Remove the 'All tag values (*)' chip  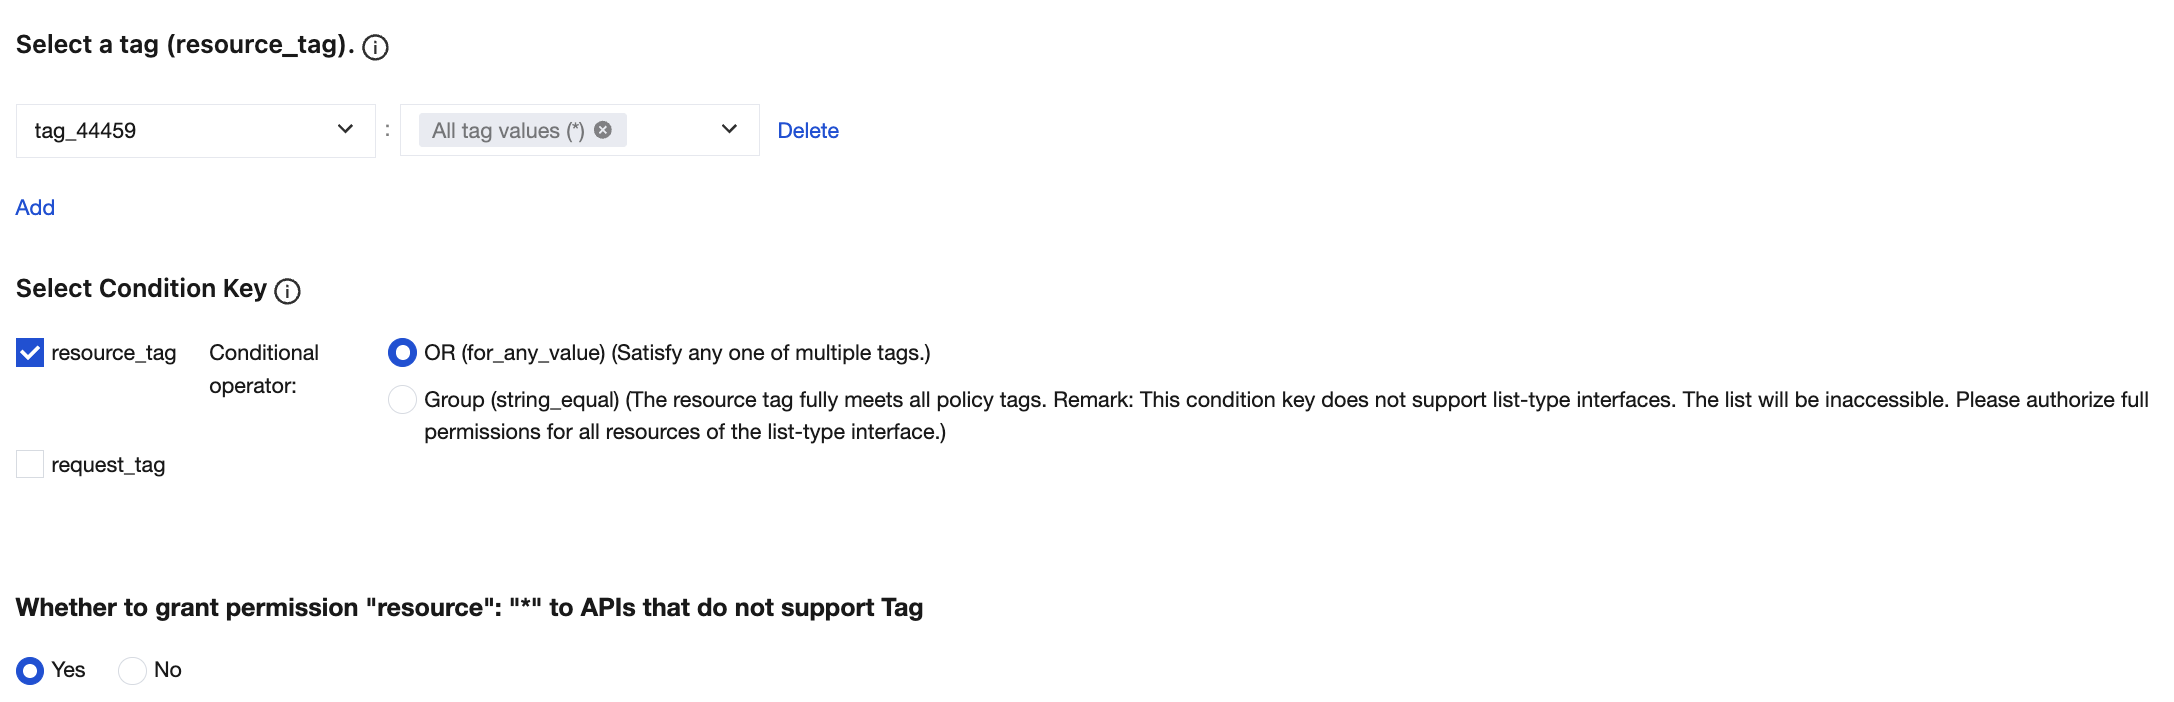click(x=603, y=130)
